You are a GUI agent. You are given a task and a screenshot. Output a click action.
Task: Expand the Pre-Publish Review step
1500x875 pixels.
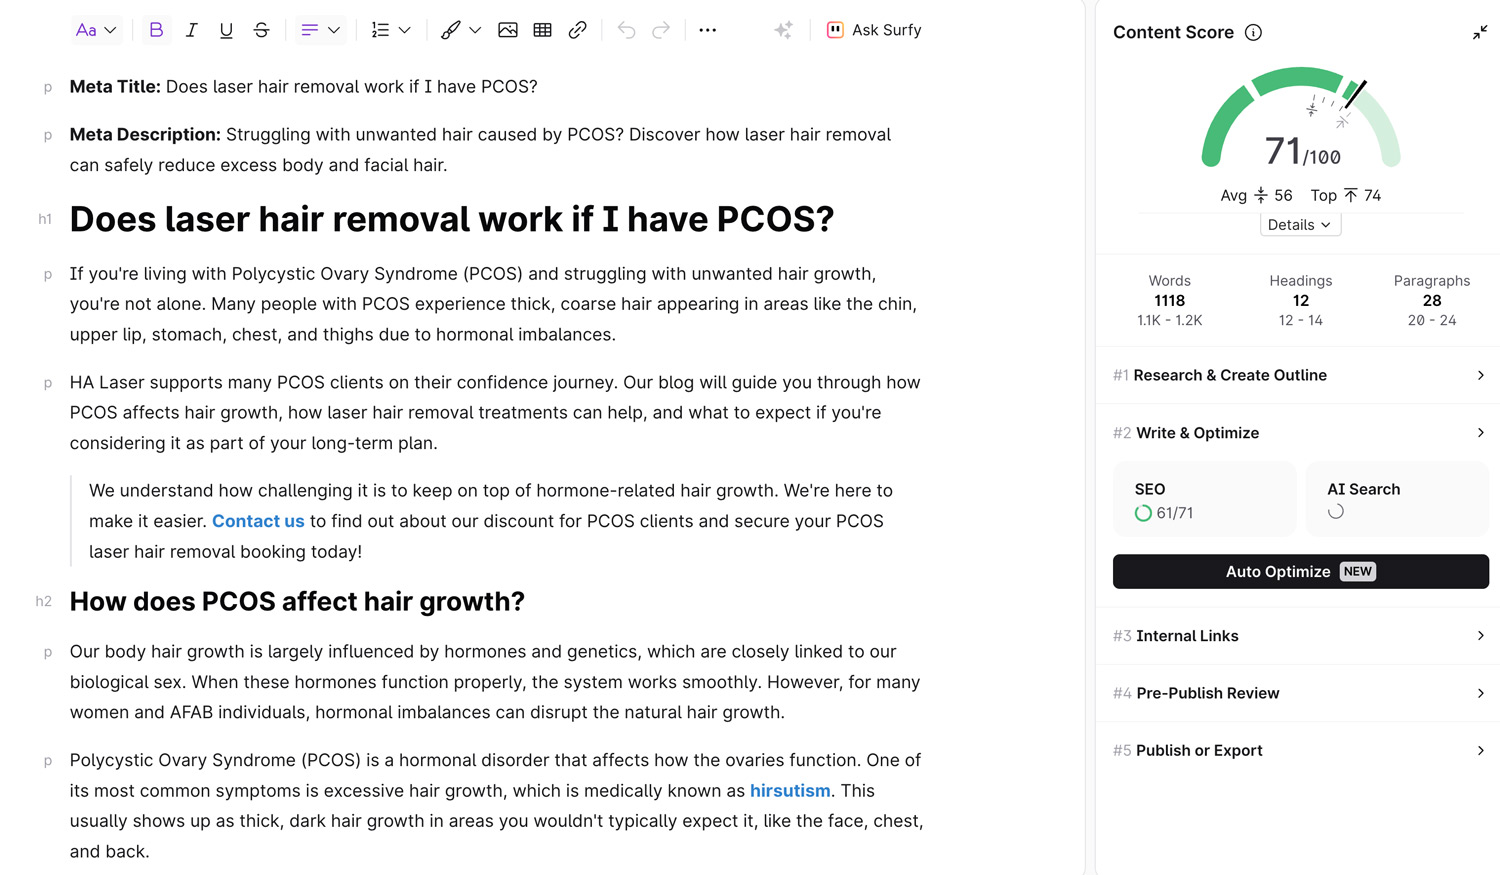(x=1299, y=693)
